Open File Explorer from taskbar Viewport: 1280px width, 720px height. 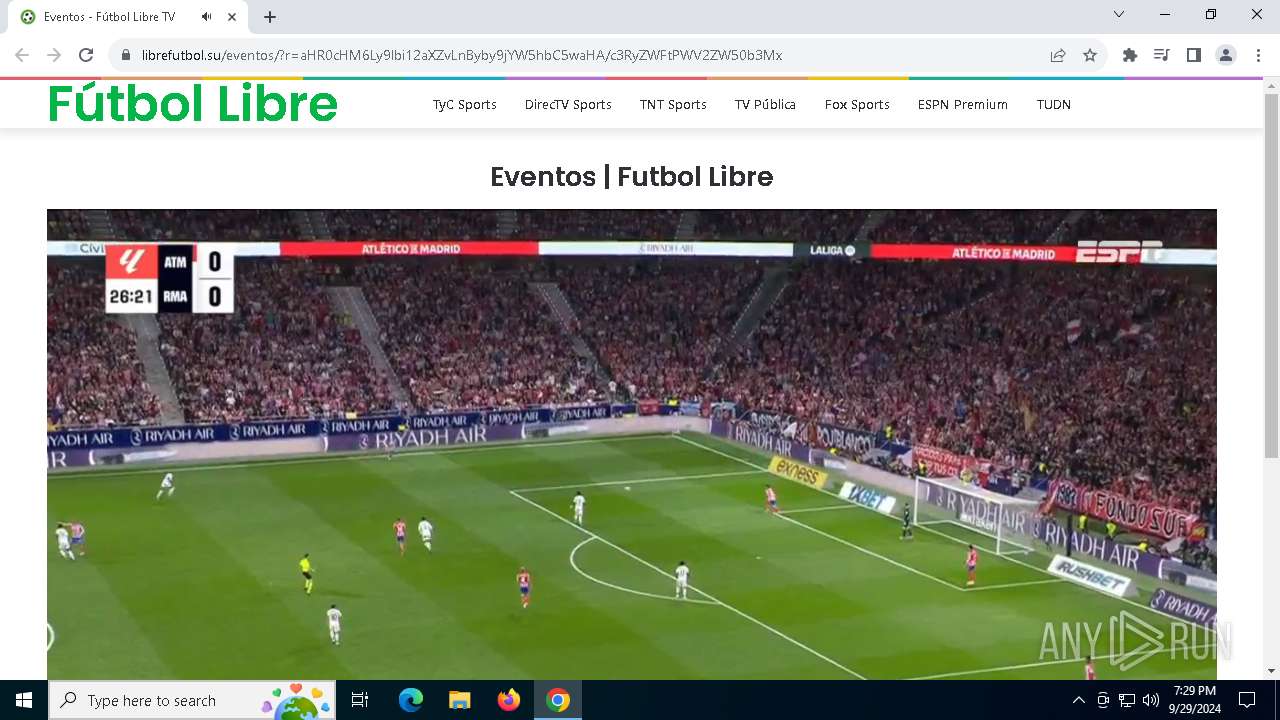coord(460,700)
